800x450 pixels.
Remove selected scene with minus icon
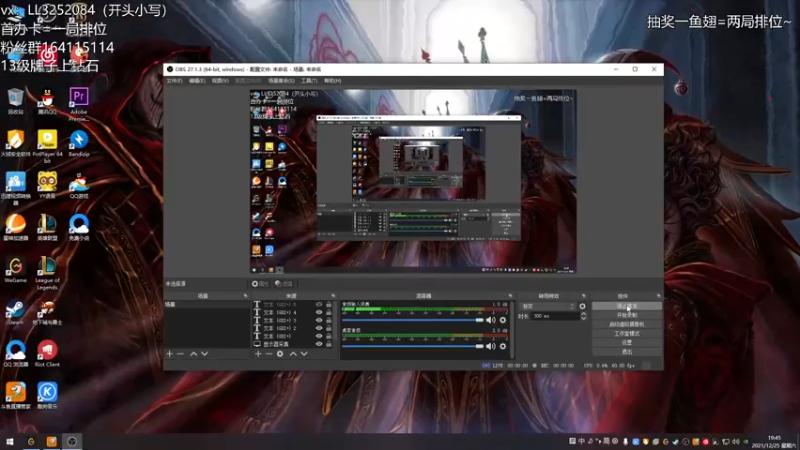[180, 354]
